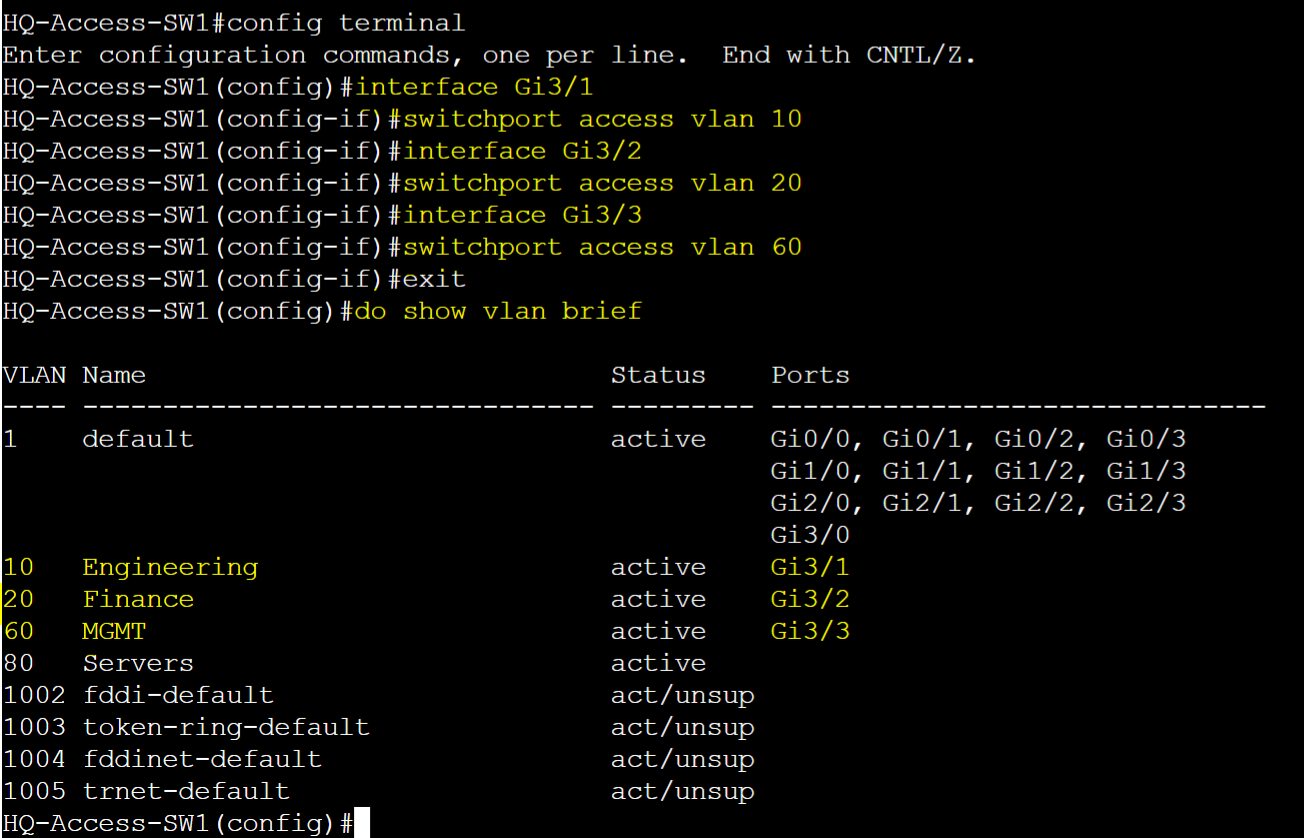Click the 'Status' column header
Viewport: 1304px width, 838px height.
coord(658,375)
